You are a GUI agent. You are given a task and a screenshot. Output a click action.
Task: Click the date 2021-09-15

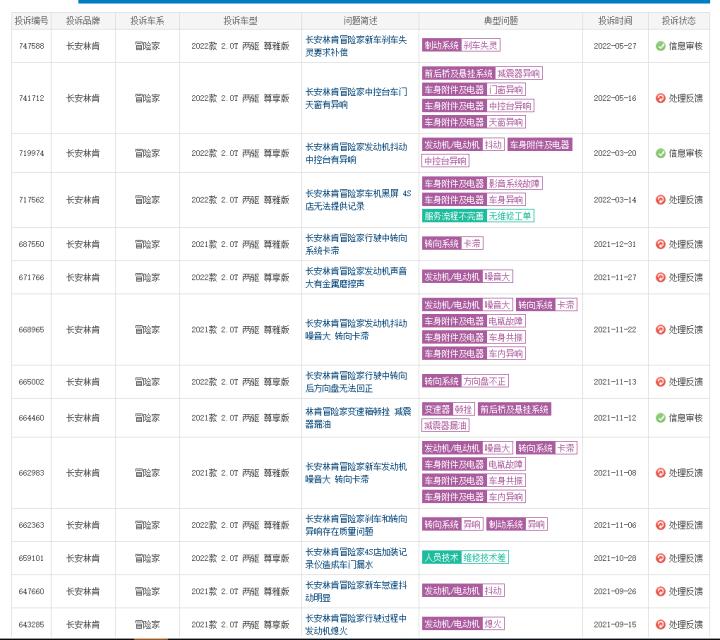[x=615, y=624]
